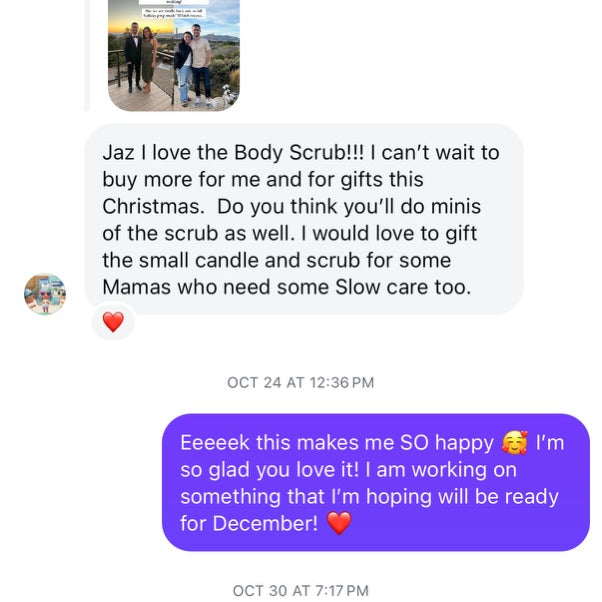The width and height of the screenshot is (602, 602).
Task: Select the 'Jaz I love the Body Scrub!!!' text
Action: coord(233,153)
